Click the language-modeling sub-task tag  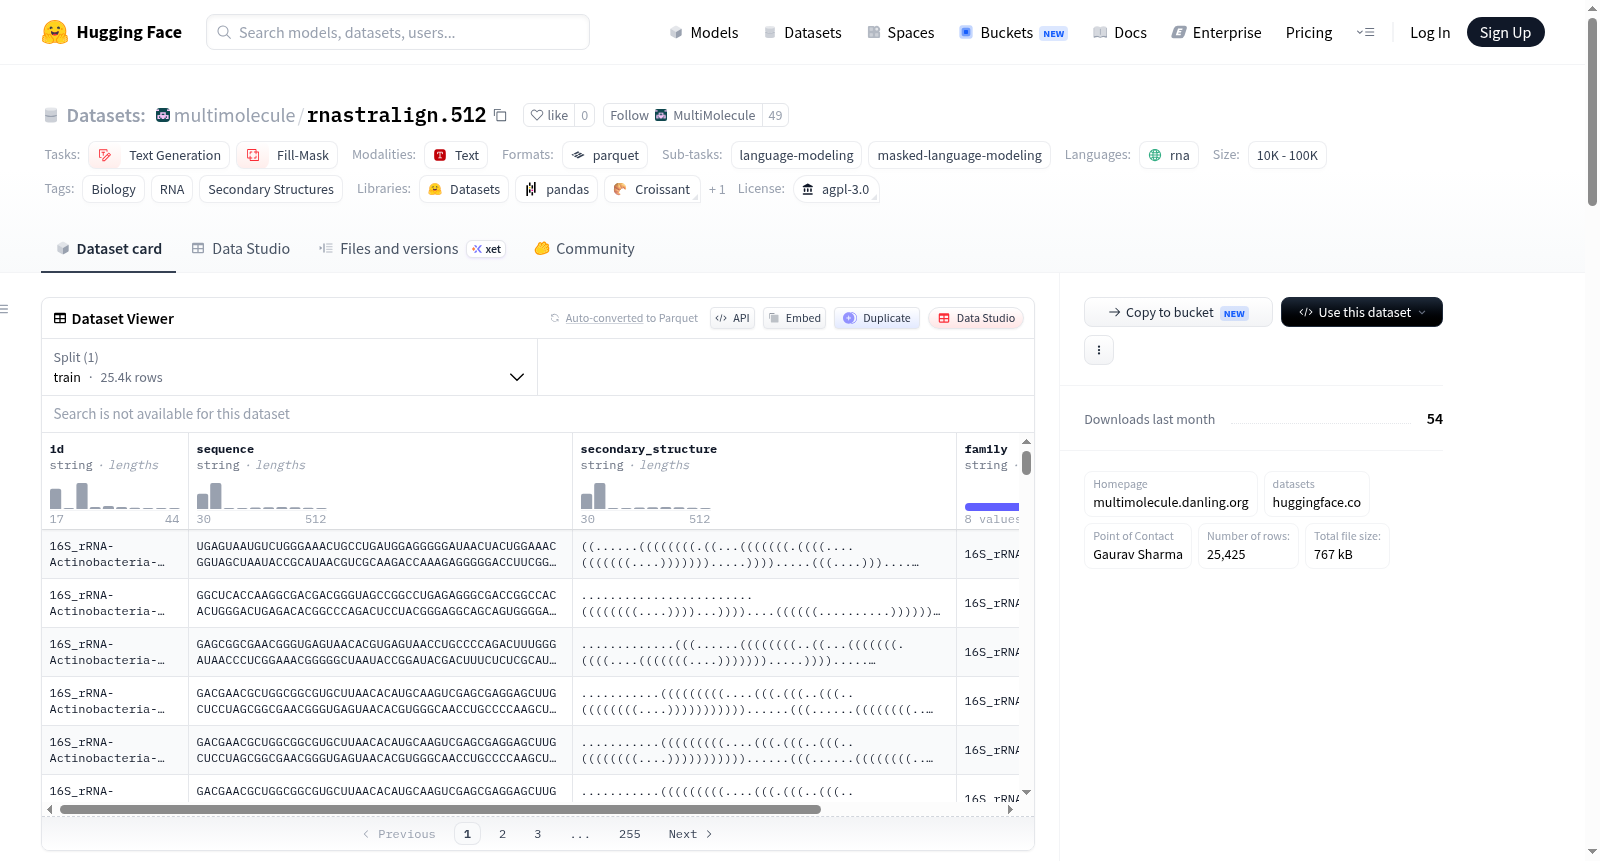click(796, 155)
